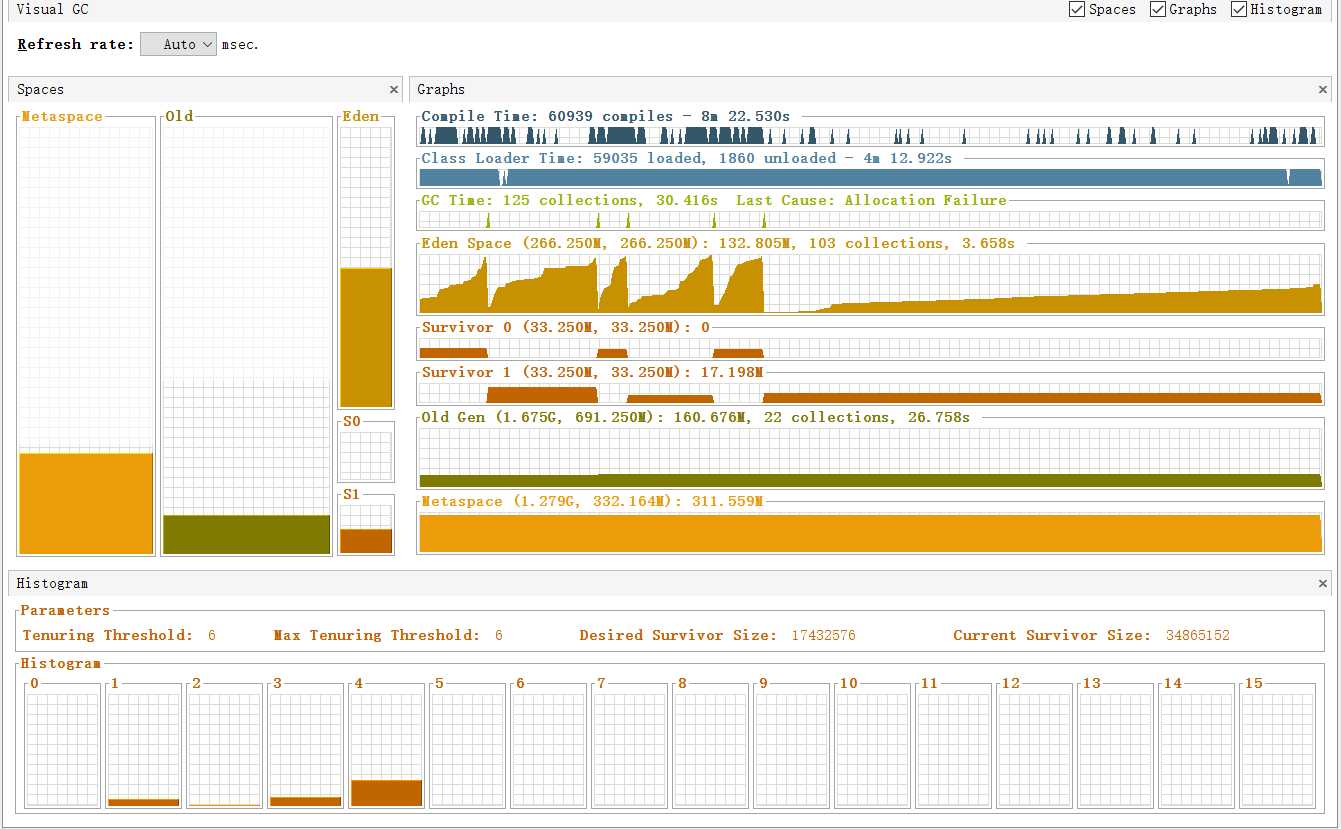Screen dimensions: 1341x829
Task: Click the Survivor 0 graph label
Action: [565, 327]
